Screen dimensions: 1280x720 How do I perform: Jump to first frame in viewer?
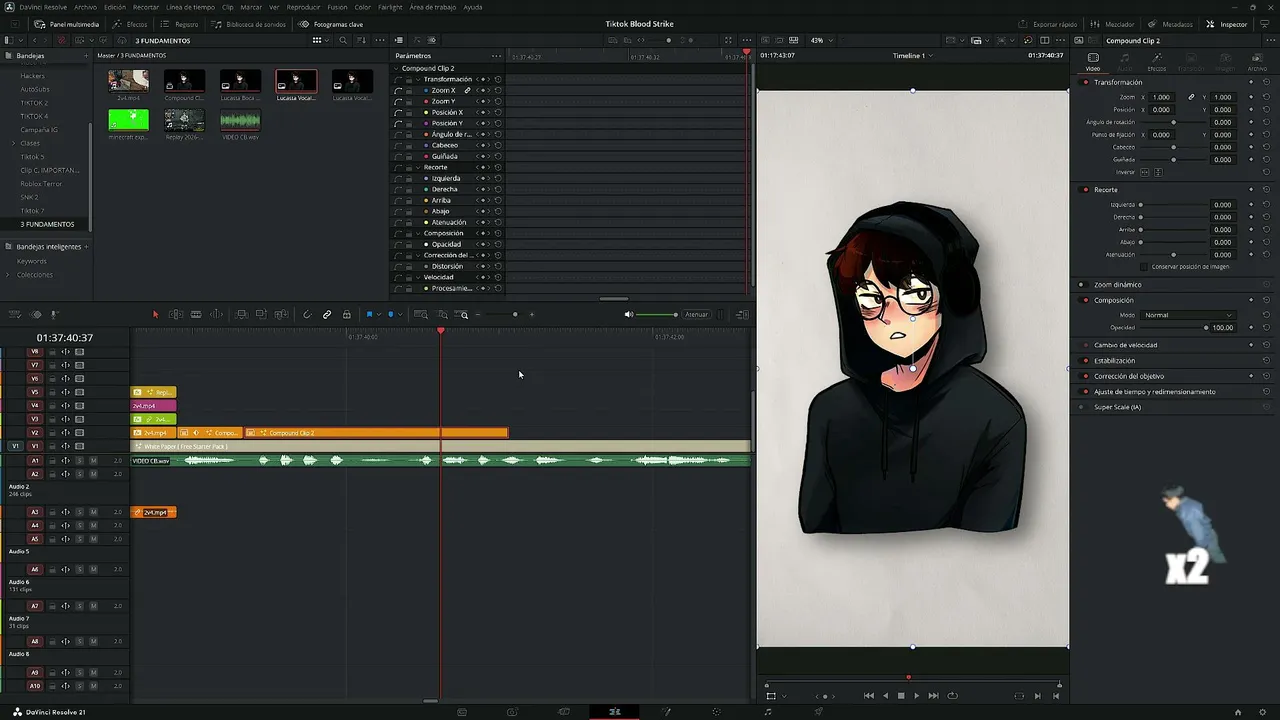(868, 696)
